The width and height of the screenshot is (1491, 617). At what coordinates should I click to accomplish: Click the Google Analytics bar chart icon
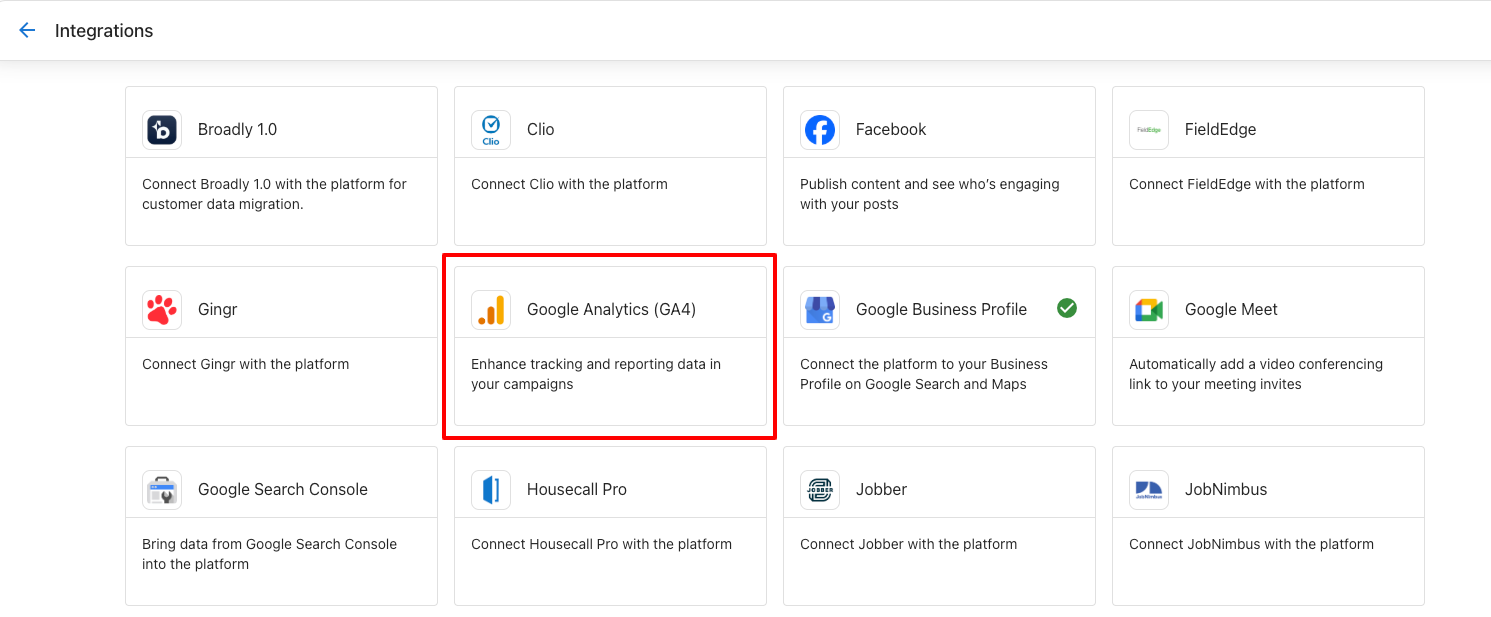(x=491, y=310)
